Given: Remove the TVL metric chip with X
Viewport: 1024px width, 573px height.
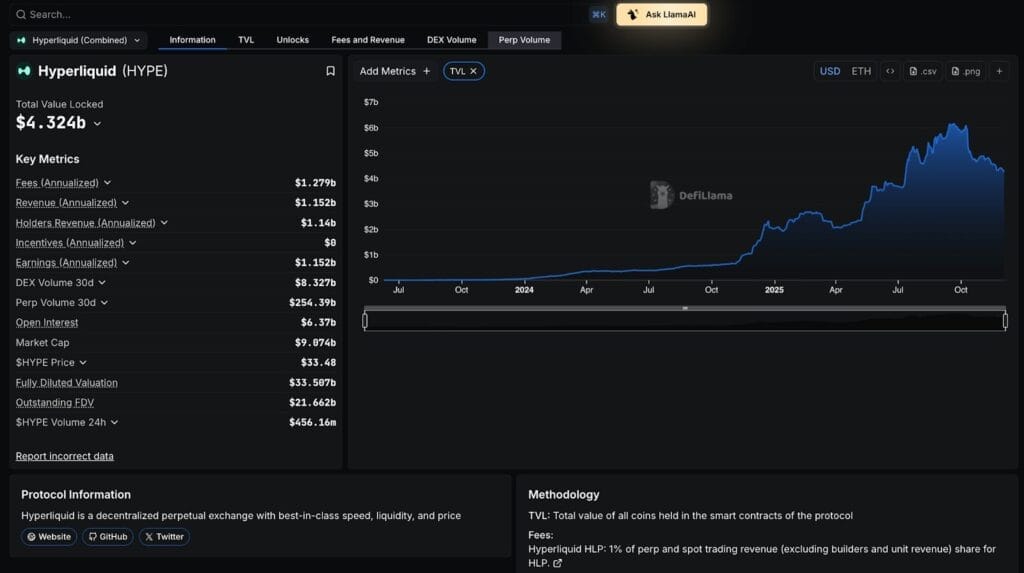Looking at the screenshot, I should click(x=473, y=71).
